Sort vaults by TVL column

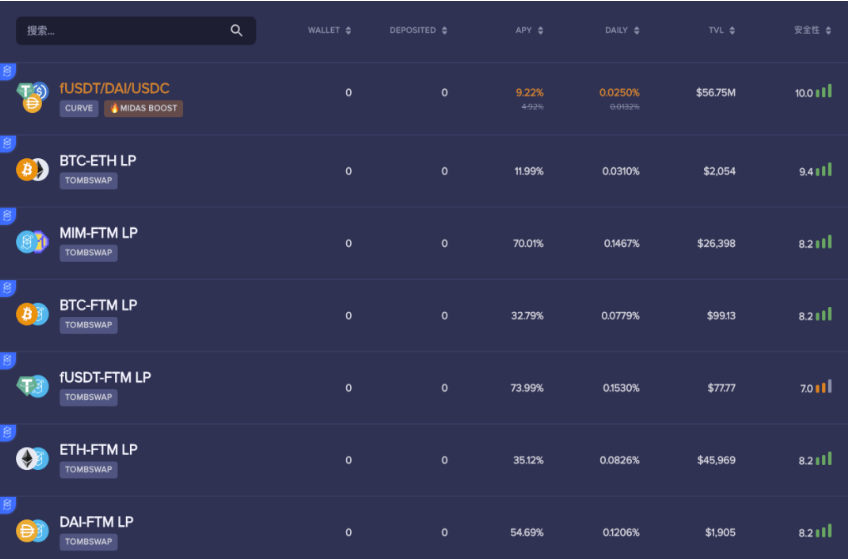[721, 30]
